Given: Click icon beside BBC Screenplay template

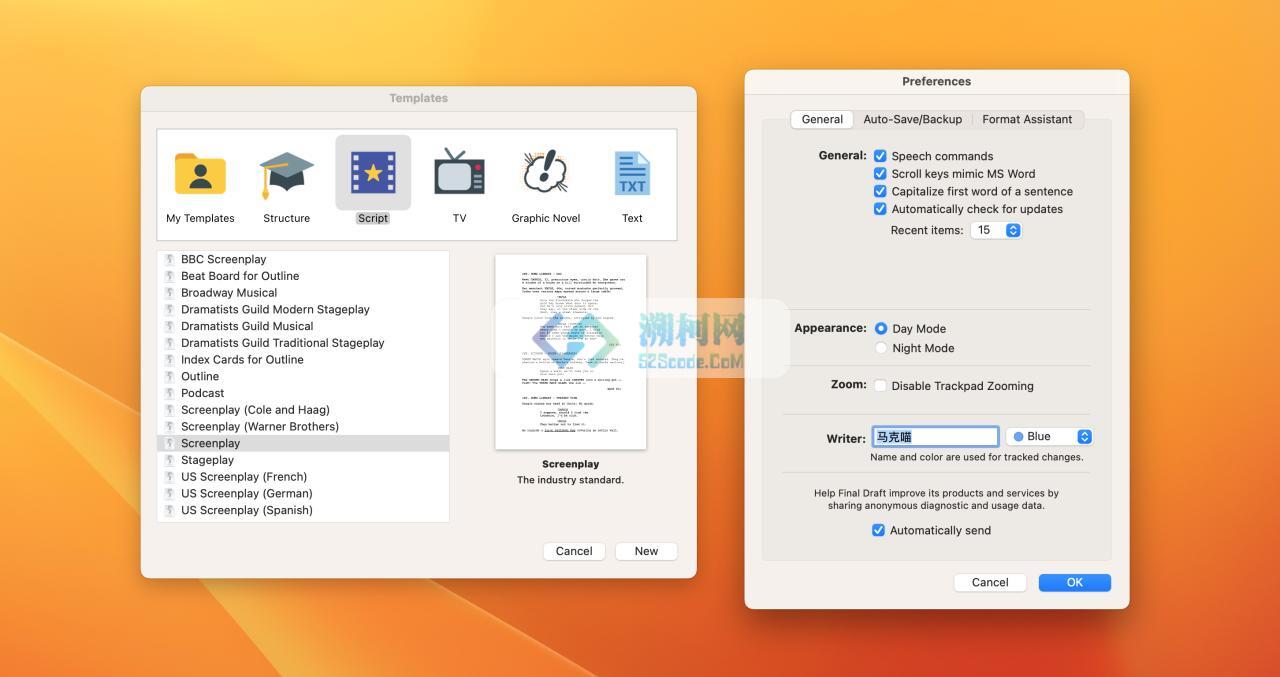Looking at the screenshot, I should pos(170,259).
